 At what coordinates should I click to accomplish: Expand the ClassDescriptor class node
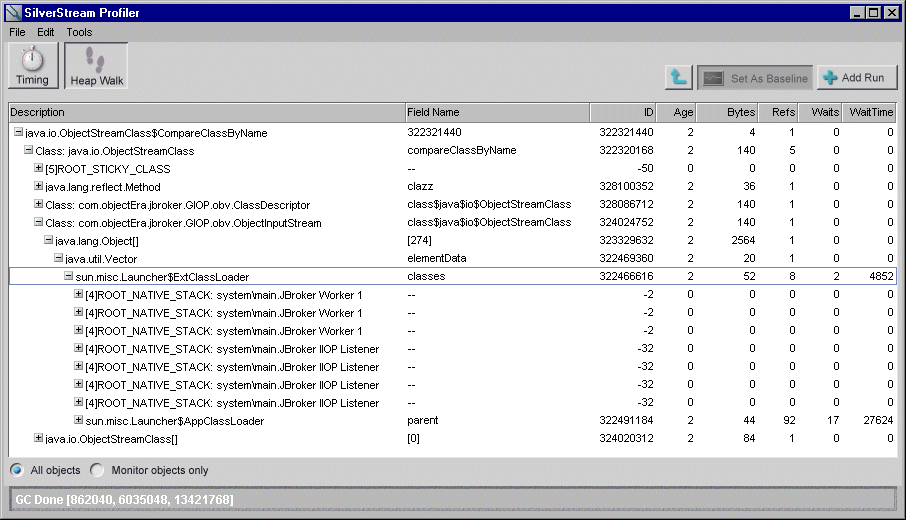click(38, 204)
